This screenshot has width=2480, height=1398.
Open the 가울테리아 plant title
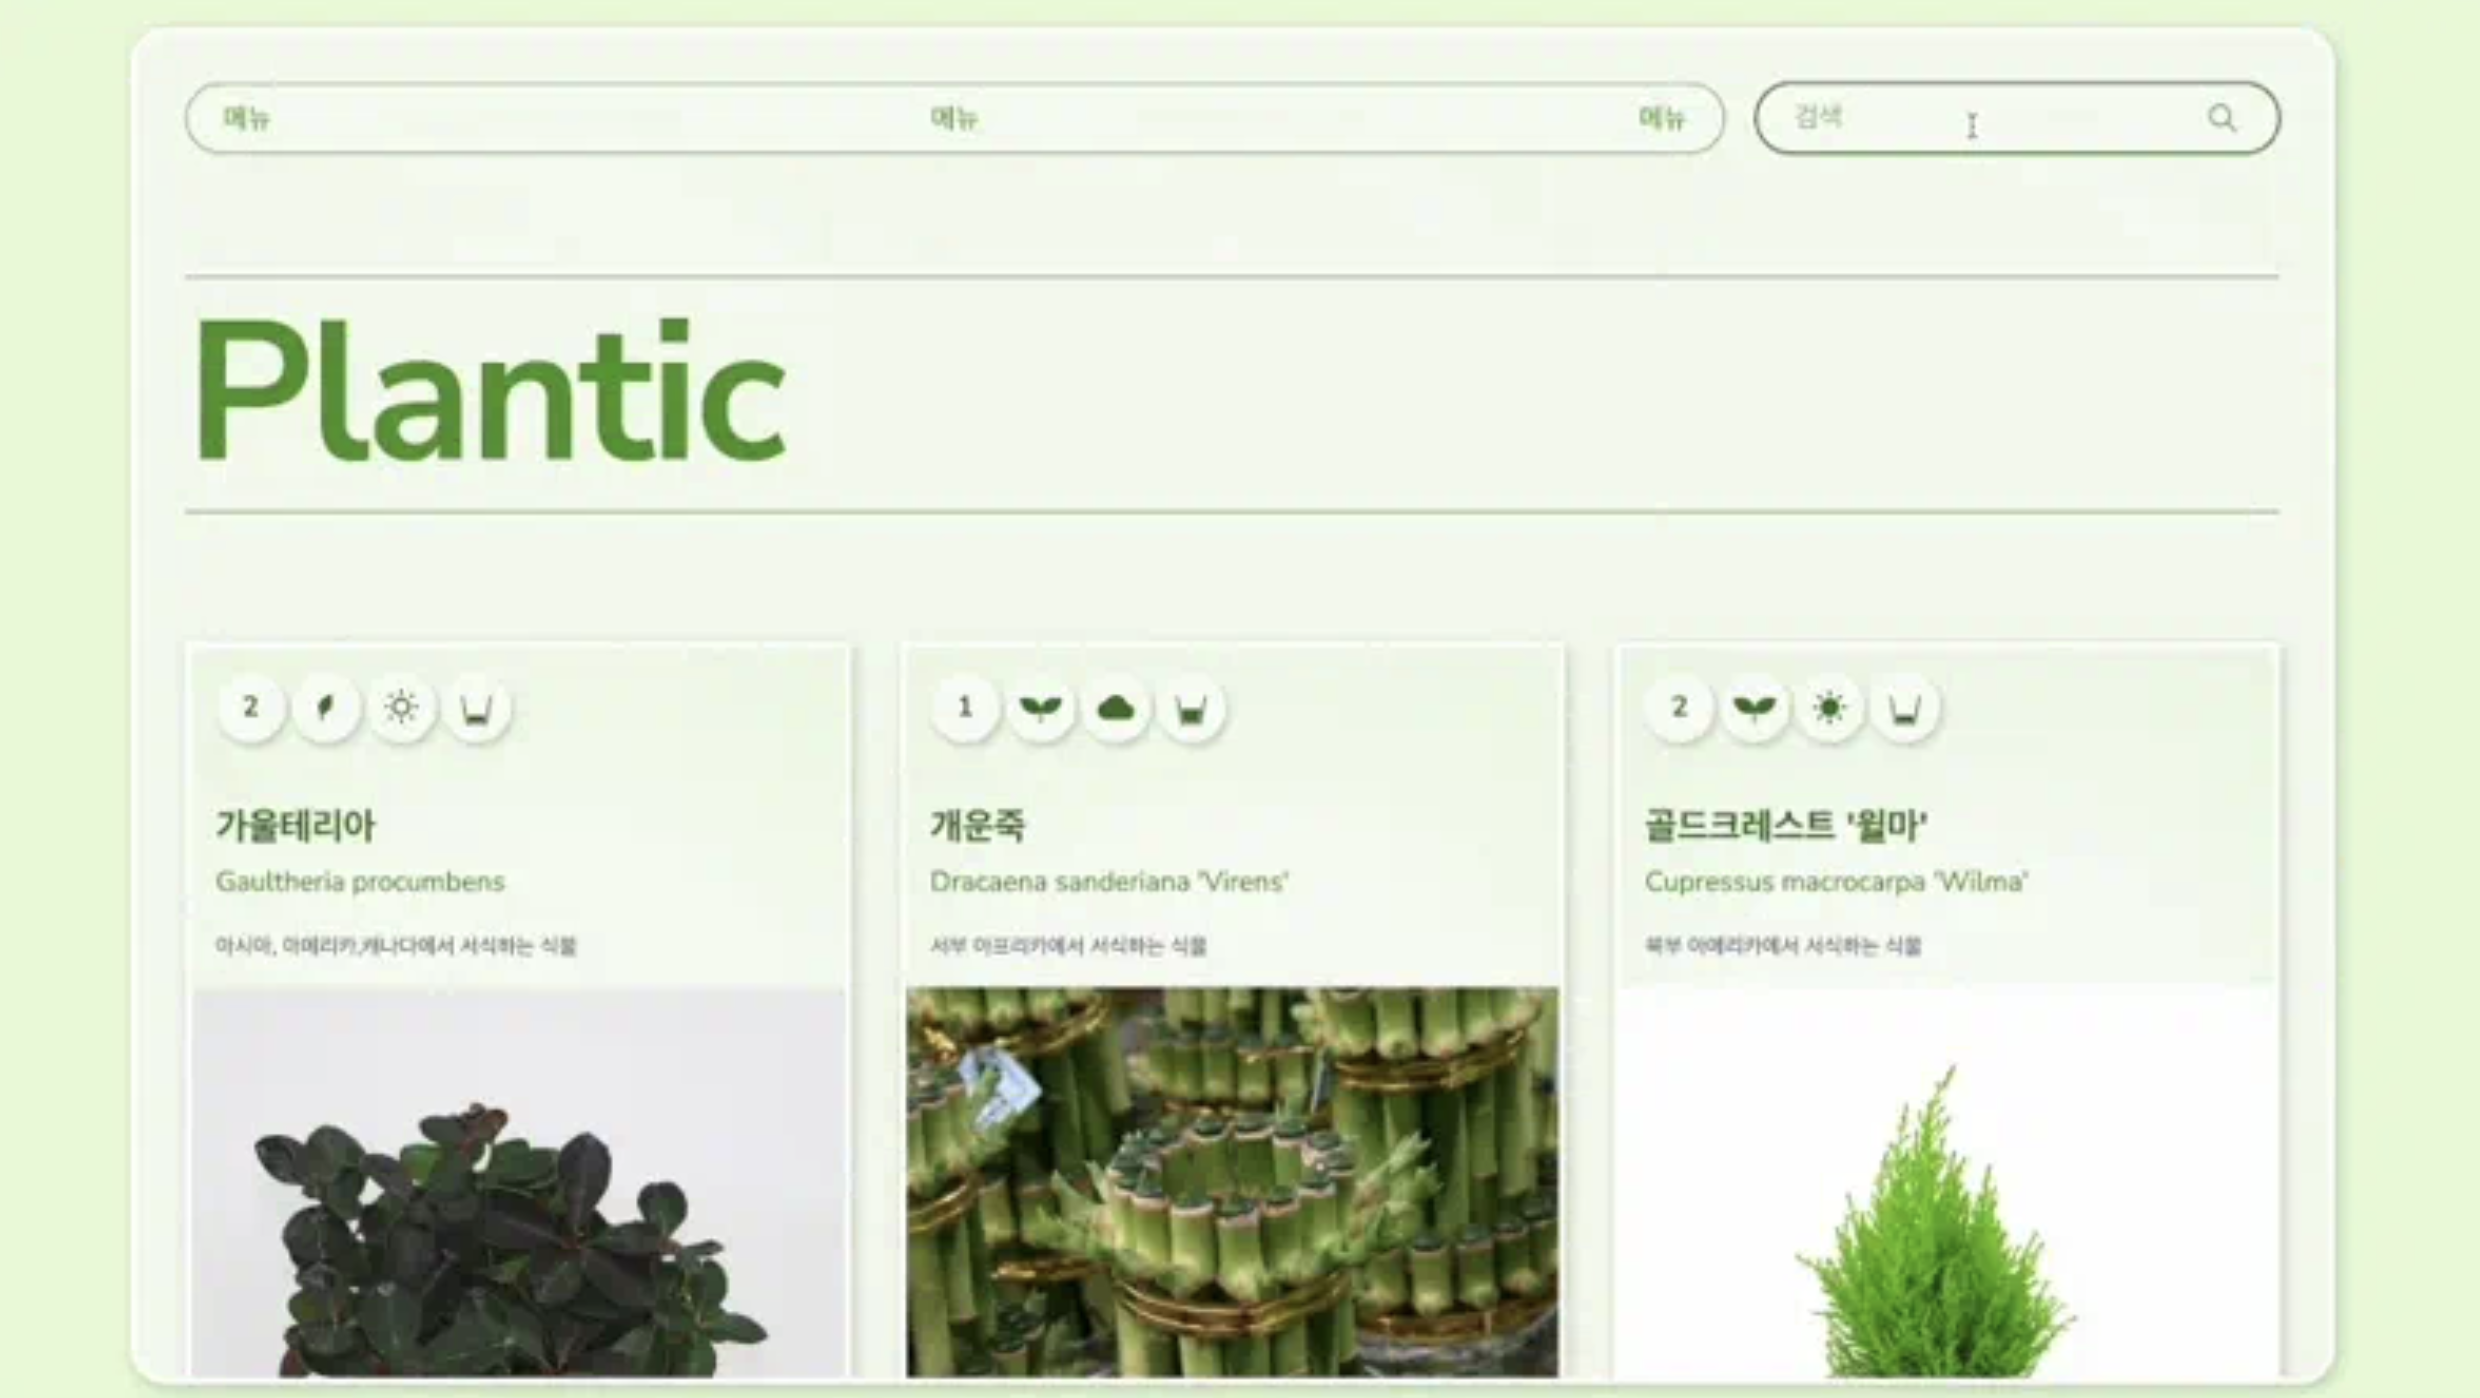click(x=296, y=826)
